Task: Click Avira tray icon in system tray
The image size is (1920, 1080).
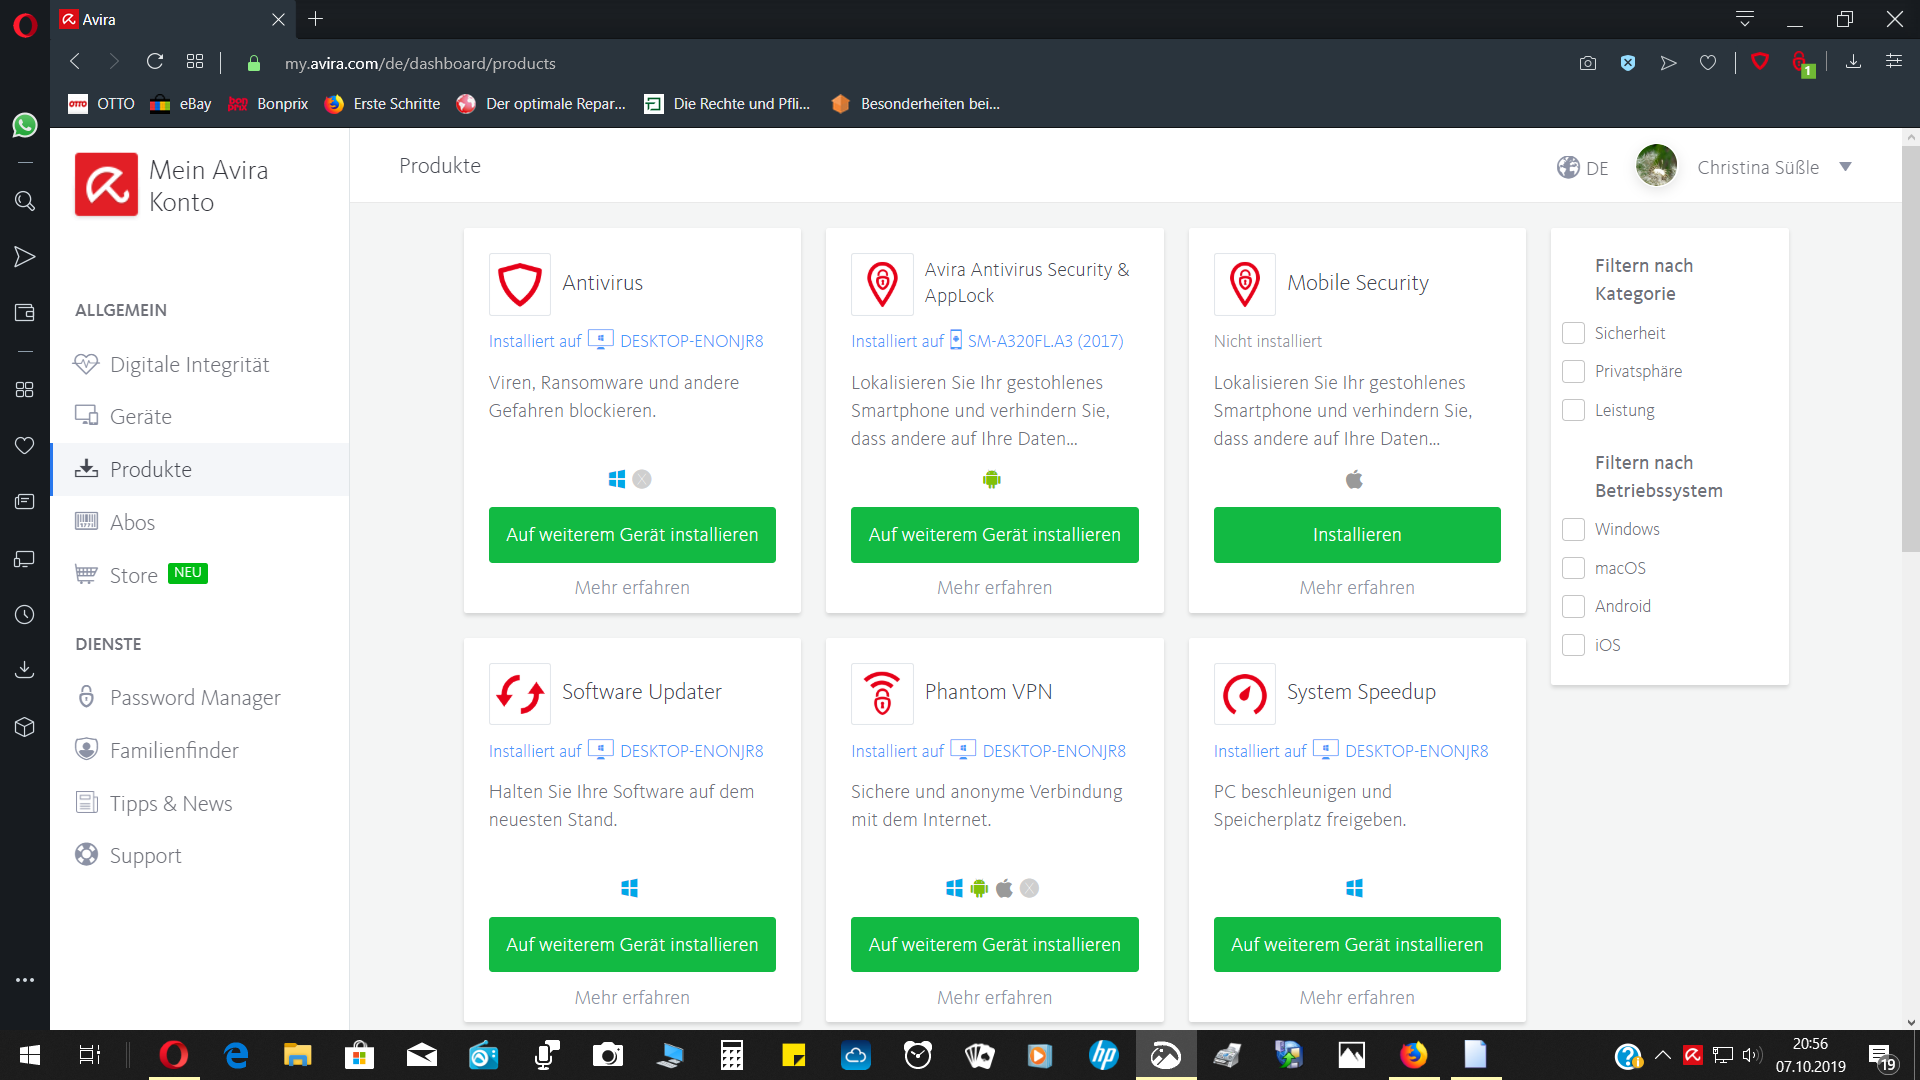Action: coord(1692,1055)
